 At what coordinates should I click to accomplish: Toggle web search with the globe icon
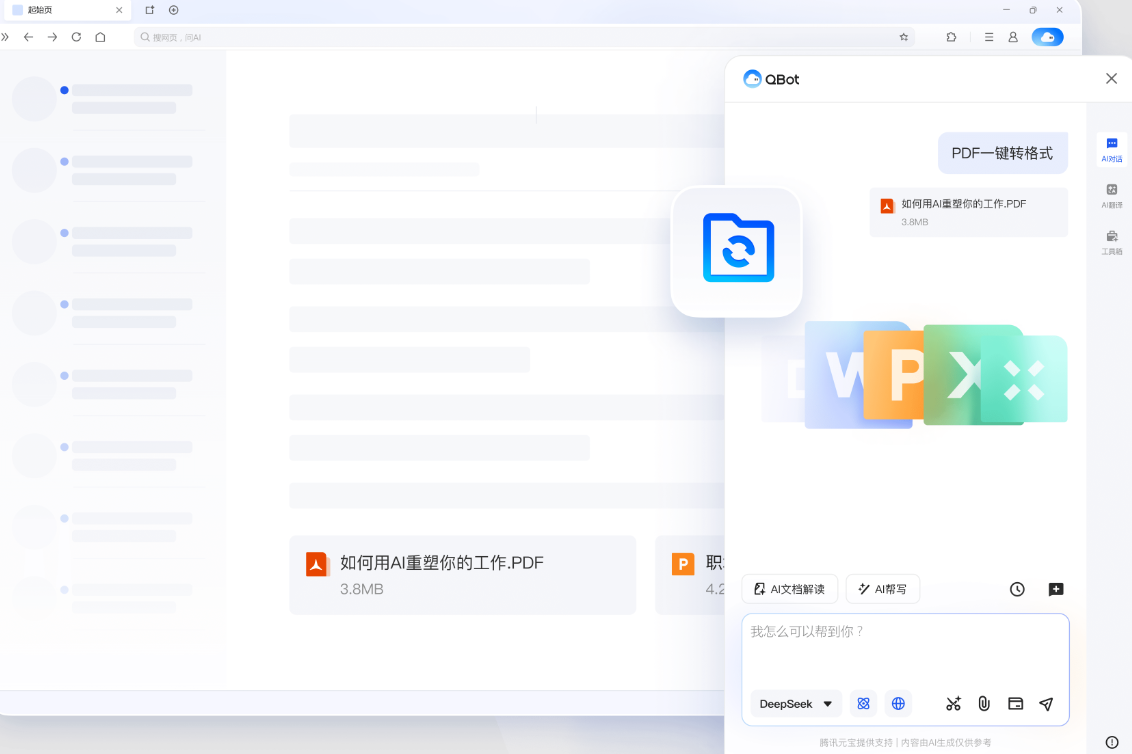point(898,703)
